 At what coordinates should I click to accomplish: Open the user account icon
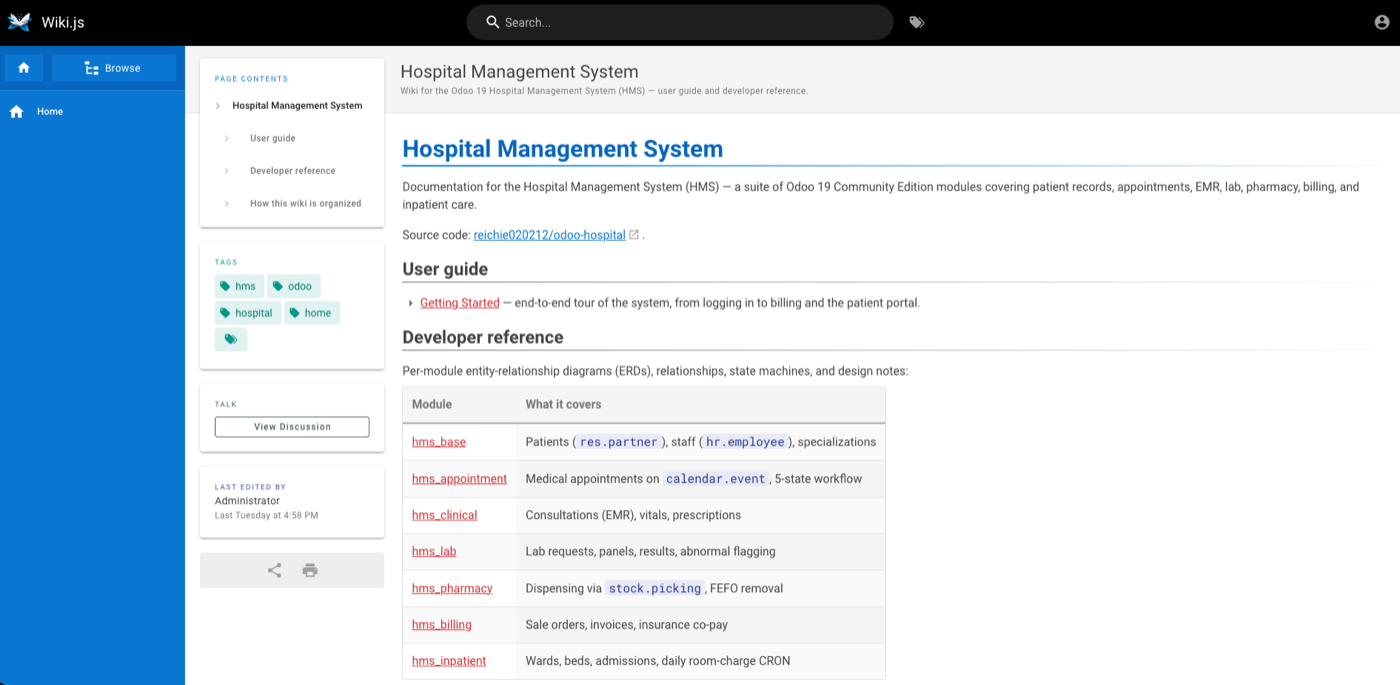tap(1383, 22)
